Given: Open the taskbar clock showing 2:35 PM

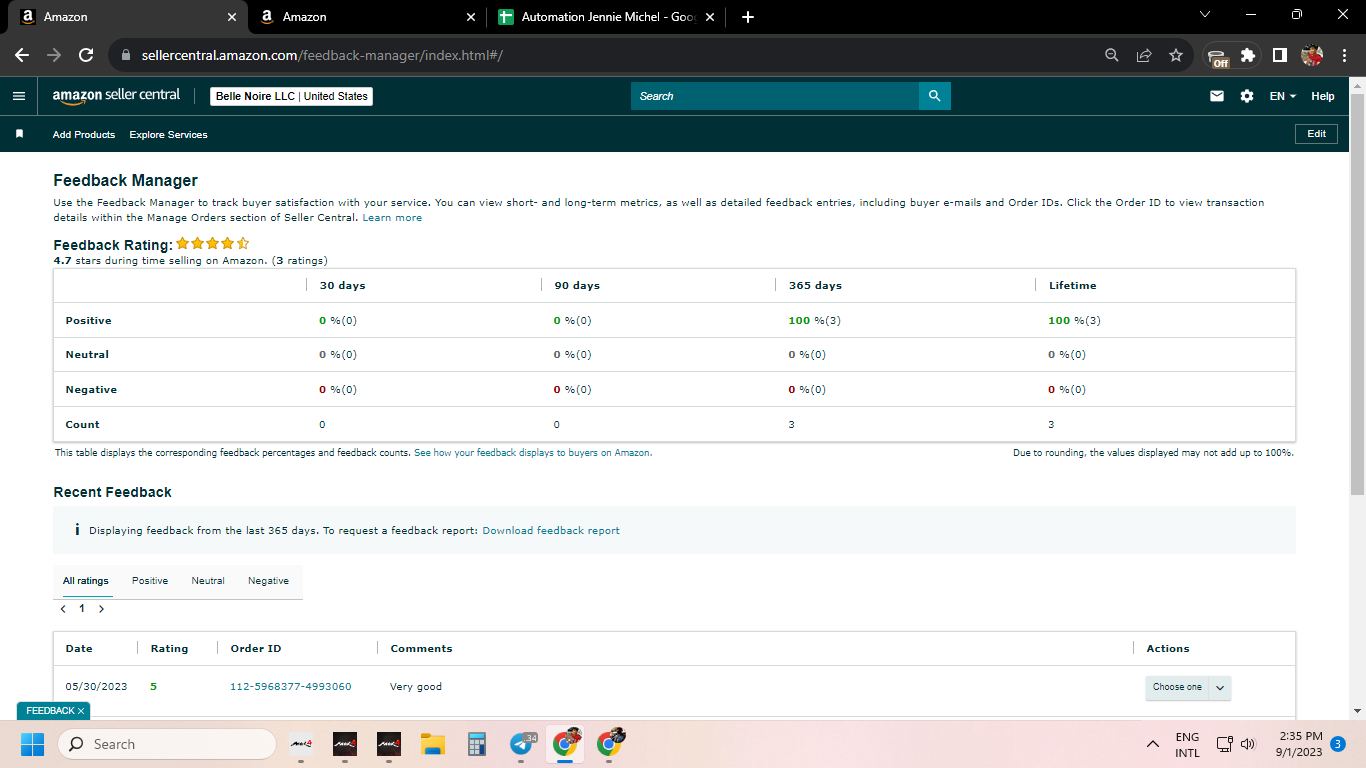Looking at the screenshot, I should 1301,744.
